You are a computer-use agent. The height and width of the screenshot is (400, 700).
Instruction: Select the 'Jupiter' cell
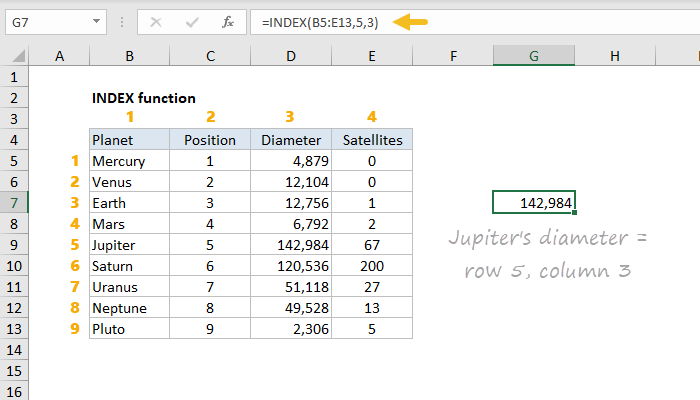point(129,245)
